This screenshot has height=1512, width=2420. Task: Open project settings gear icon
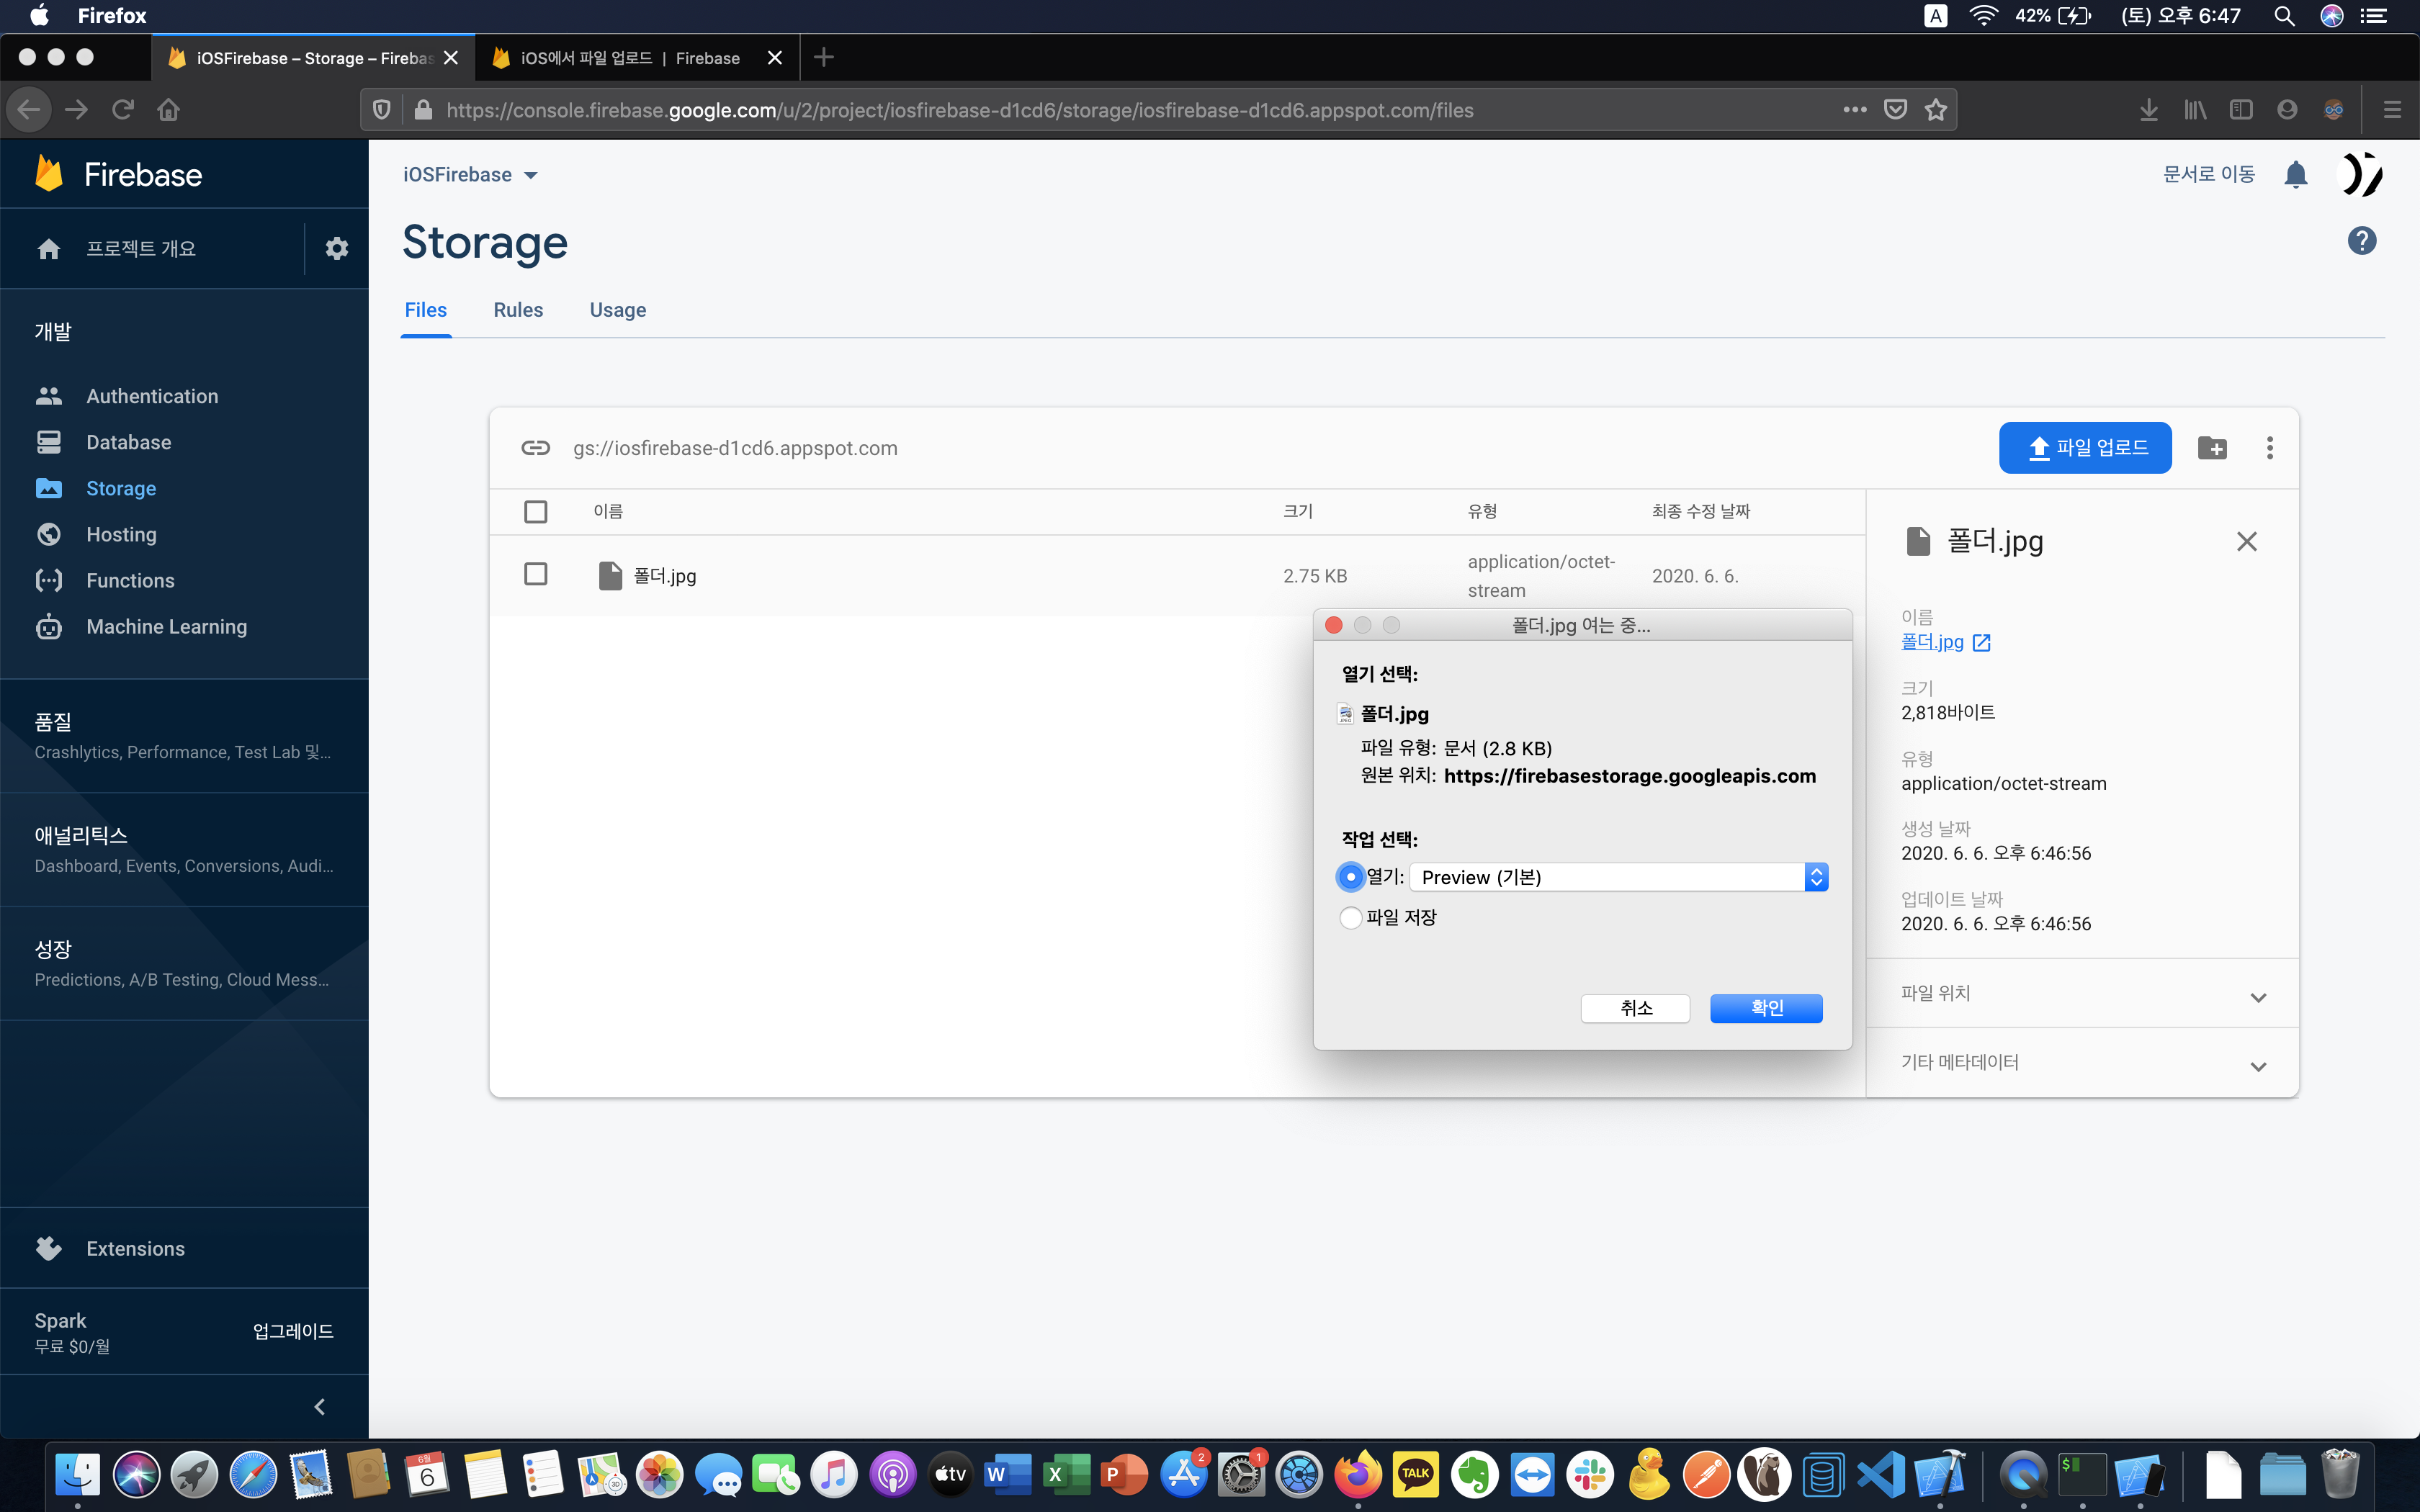(337, 248)
